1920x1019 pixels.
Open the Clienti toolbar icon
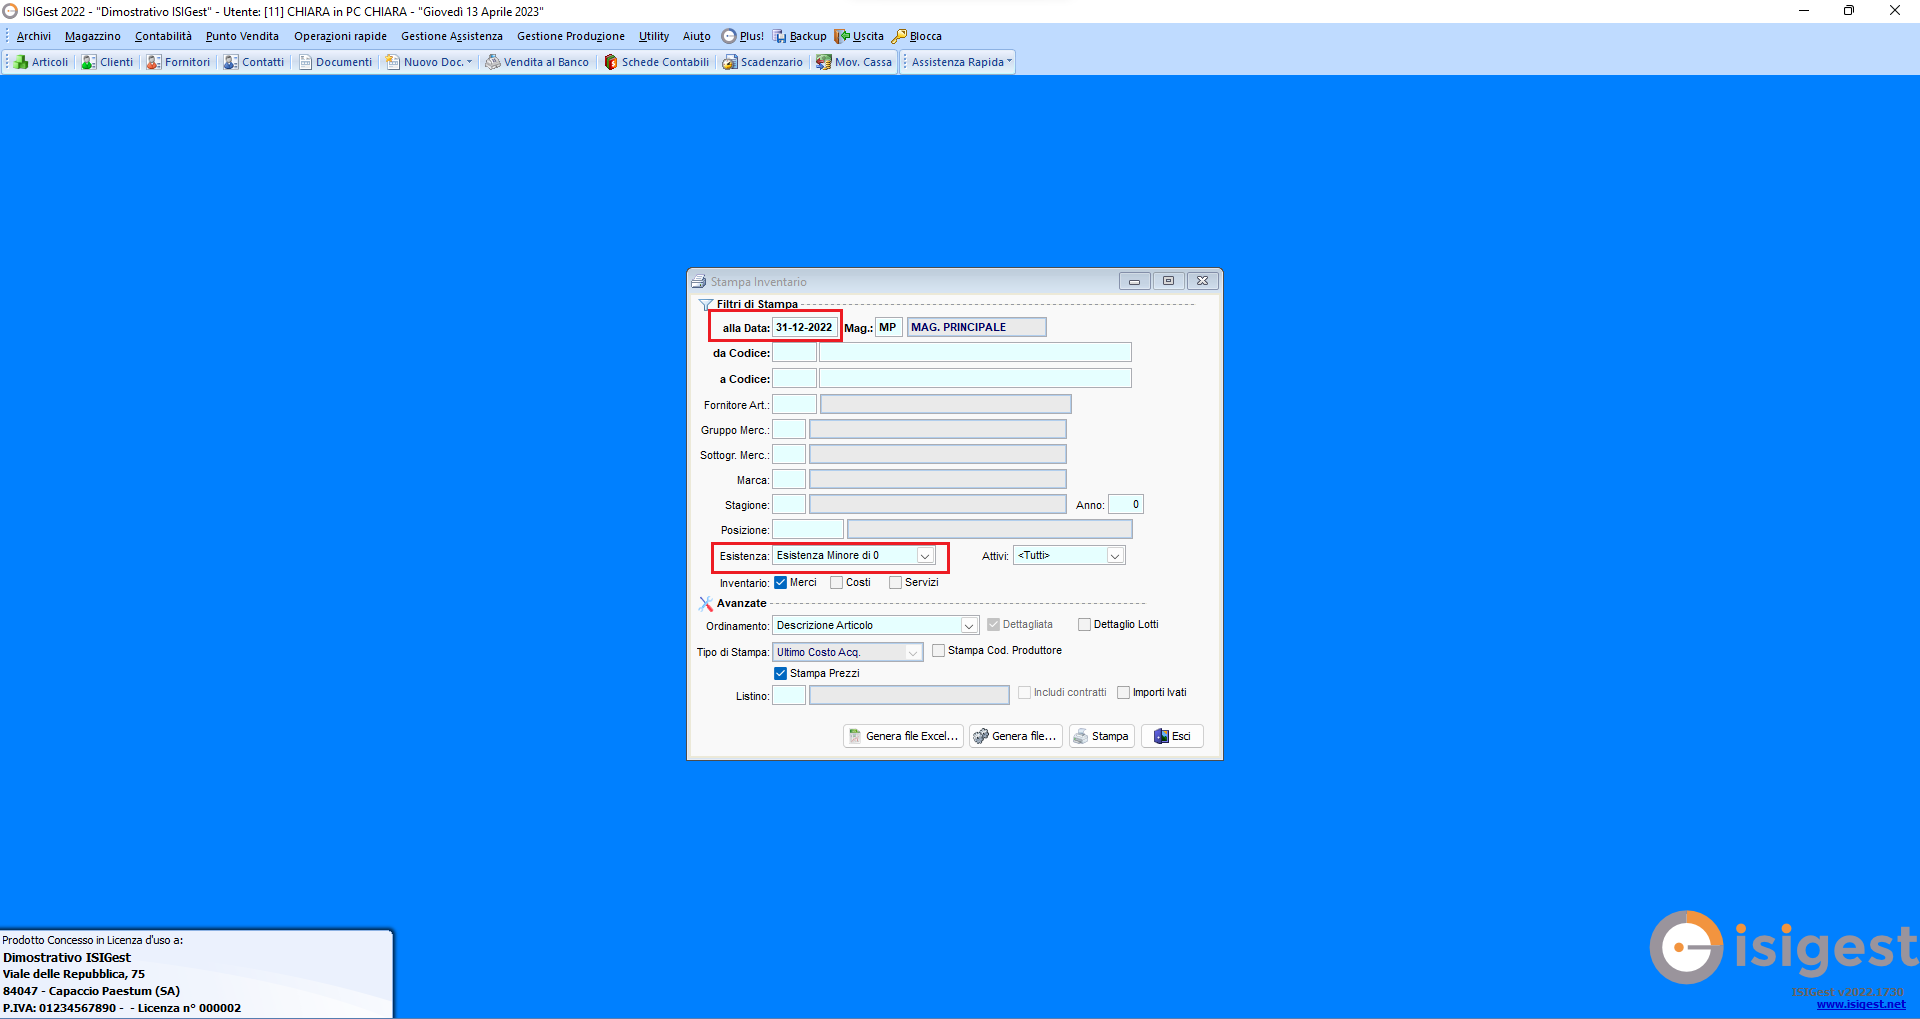tap(107, 62)
